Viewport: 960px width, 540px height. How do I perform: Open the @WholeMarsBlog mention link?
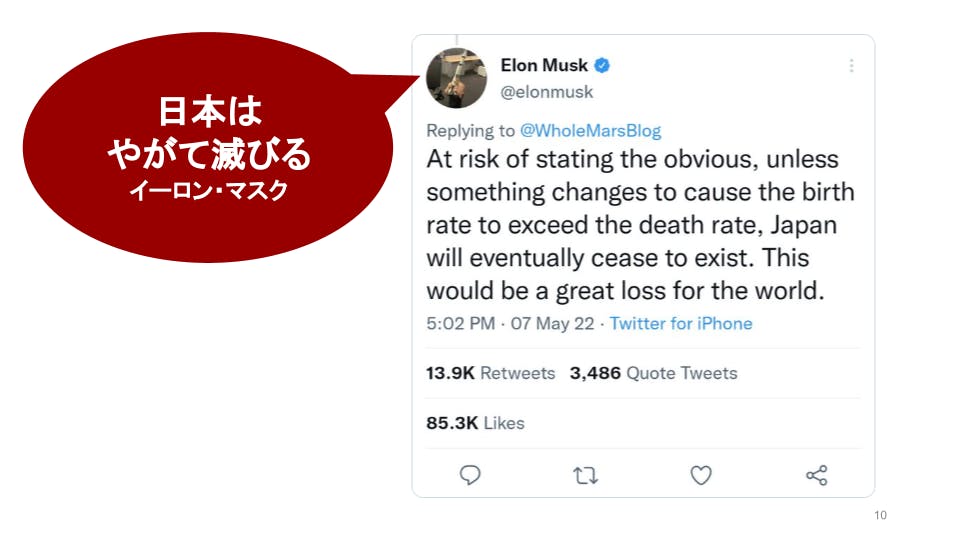click(590, 131)
